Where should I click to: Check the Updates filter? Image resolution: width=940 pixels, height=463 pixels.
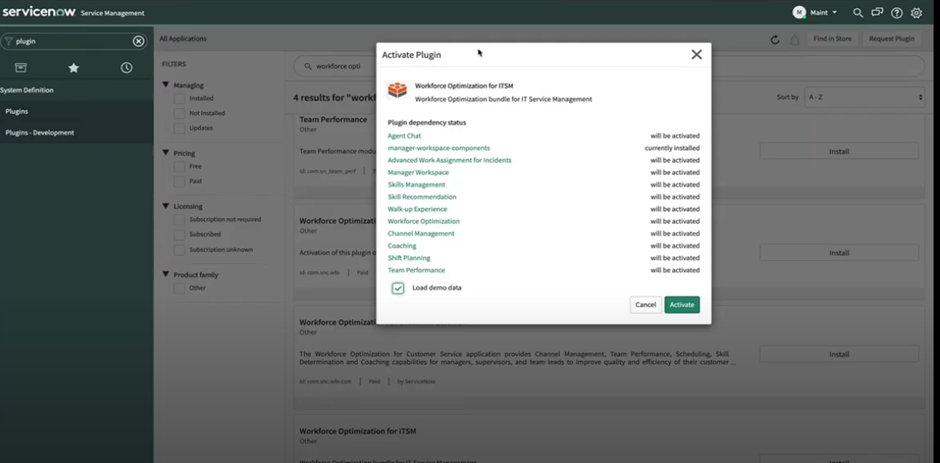tap(179, 128)
